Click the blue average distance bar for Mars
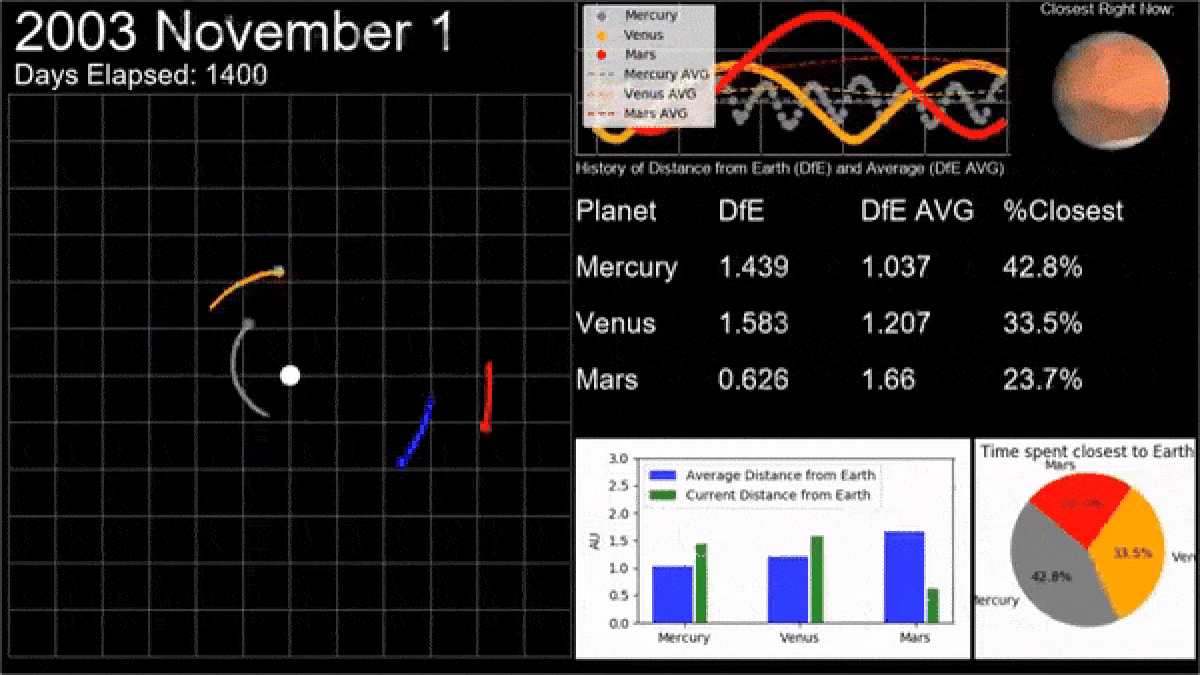The width and height of the screenshot is (1200, 675). coord(904,577)
